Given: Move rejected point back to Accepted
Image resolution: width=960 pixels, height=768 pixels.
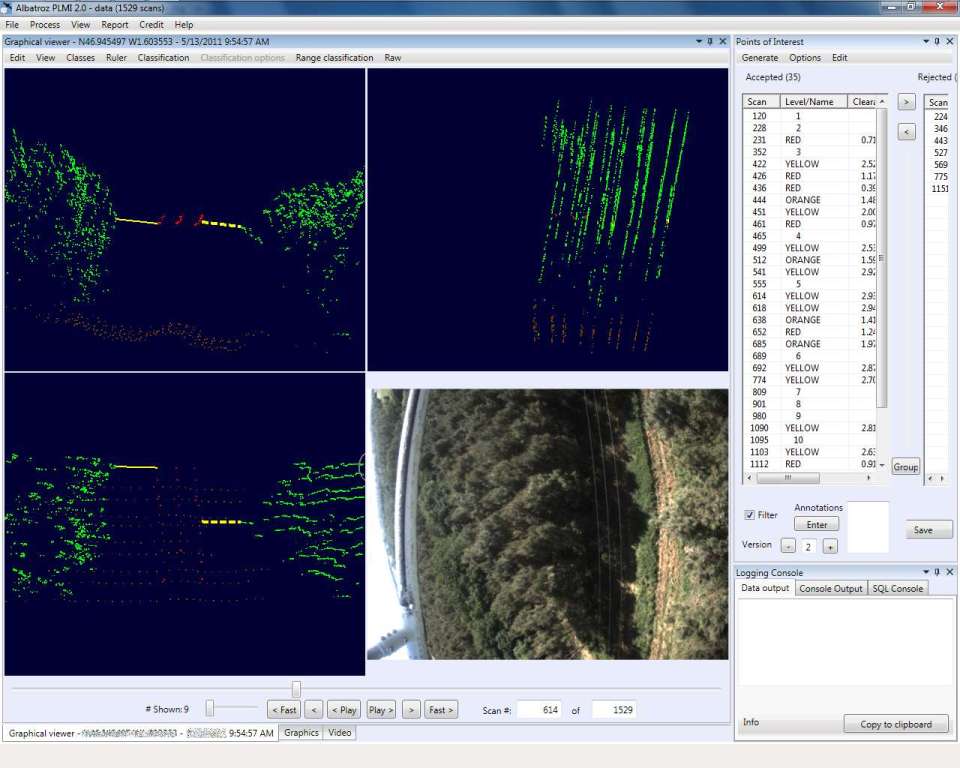Looking at the screenshot, I should click(x=906, y=132).
